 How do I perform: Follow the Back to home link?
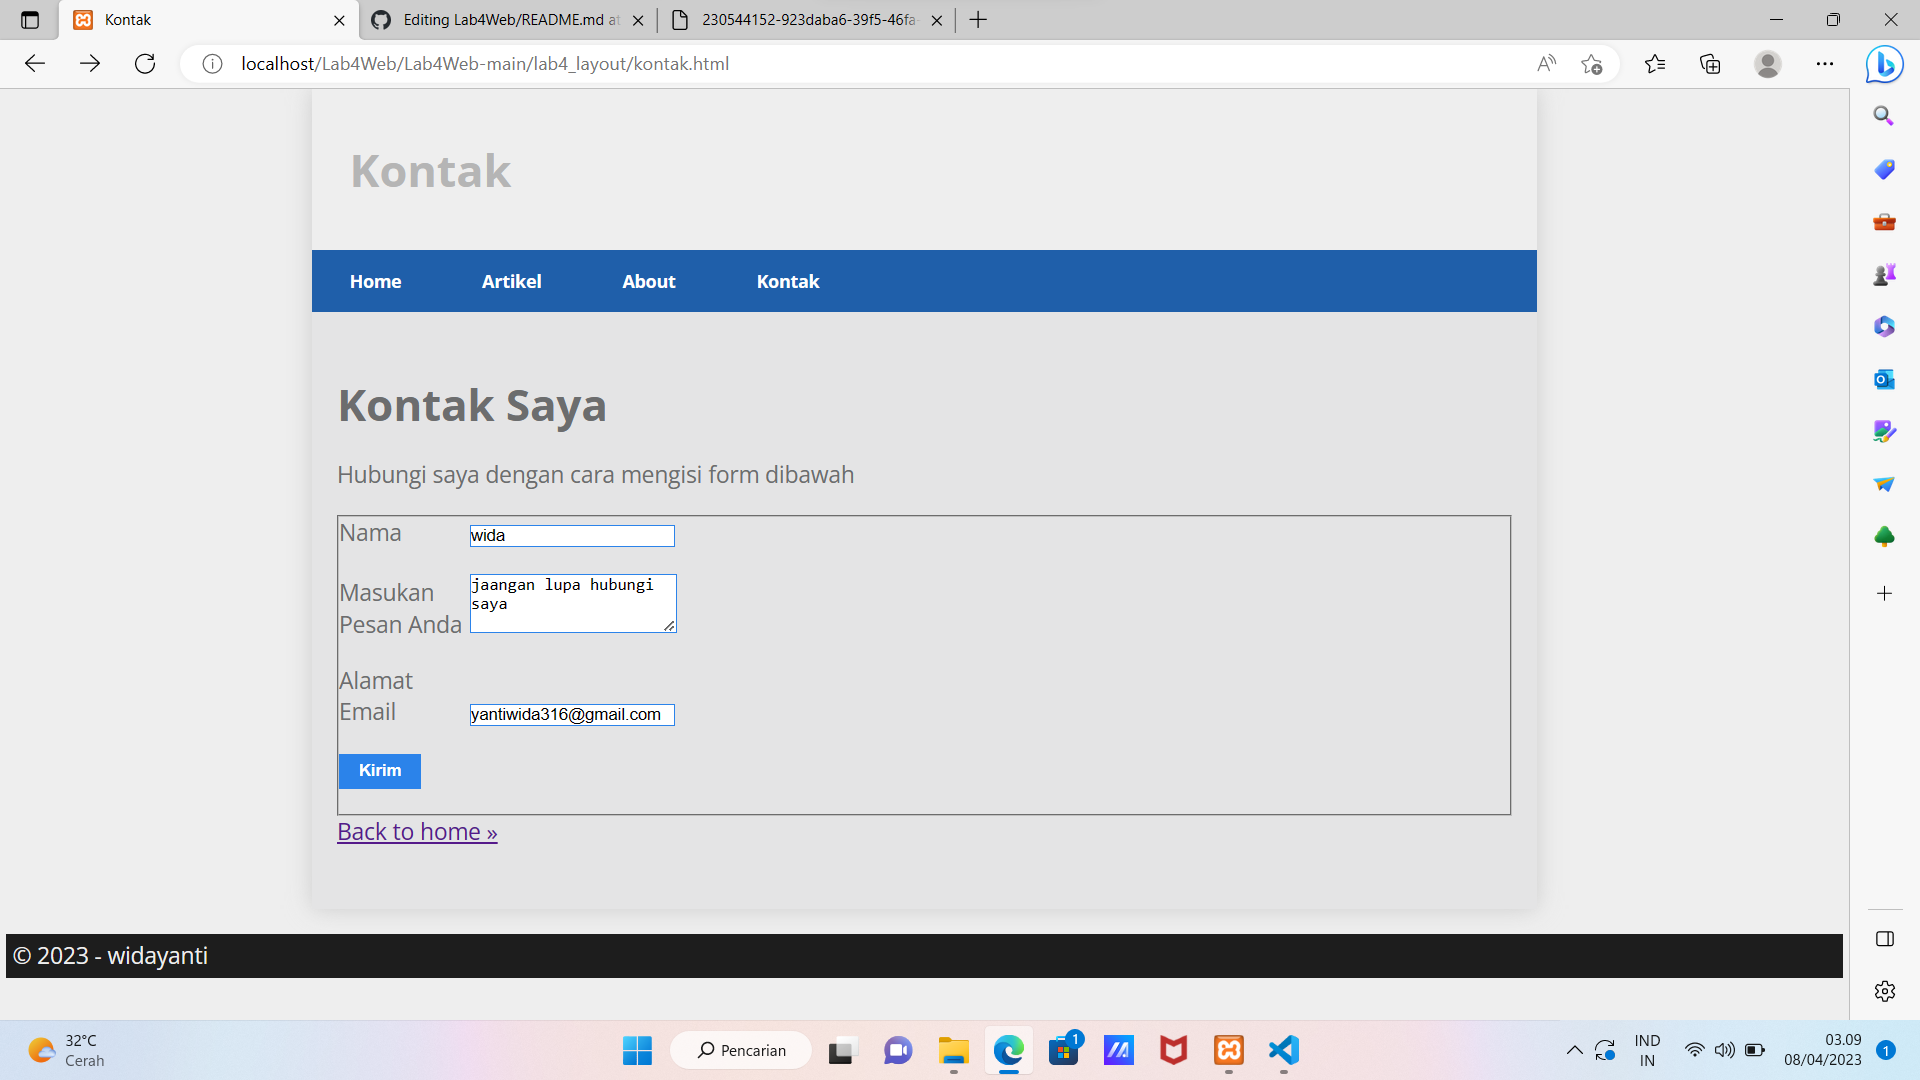coord(416,831)
